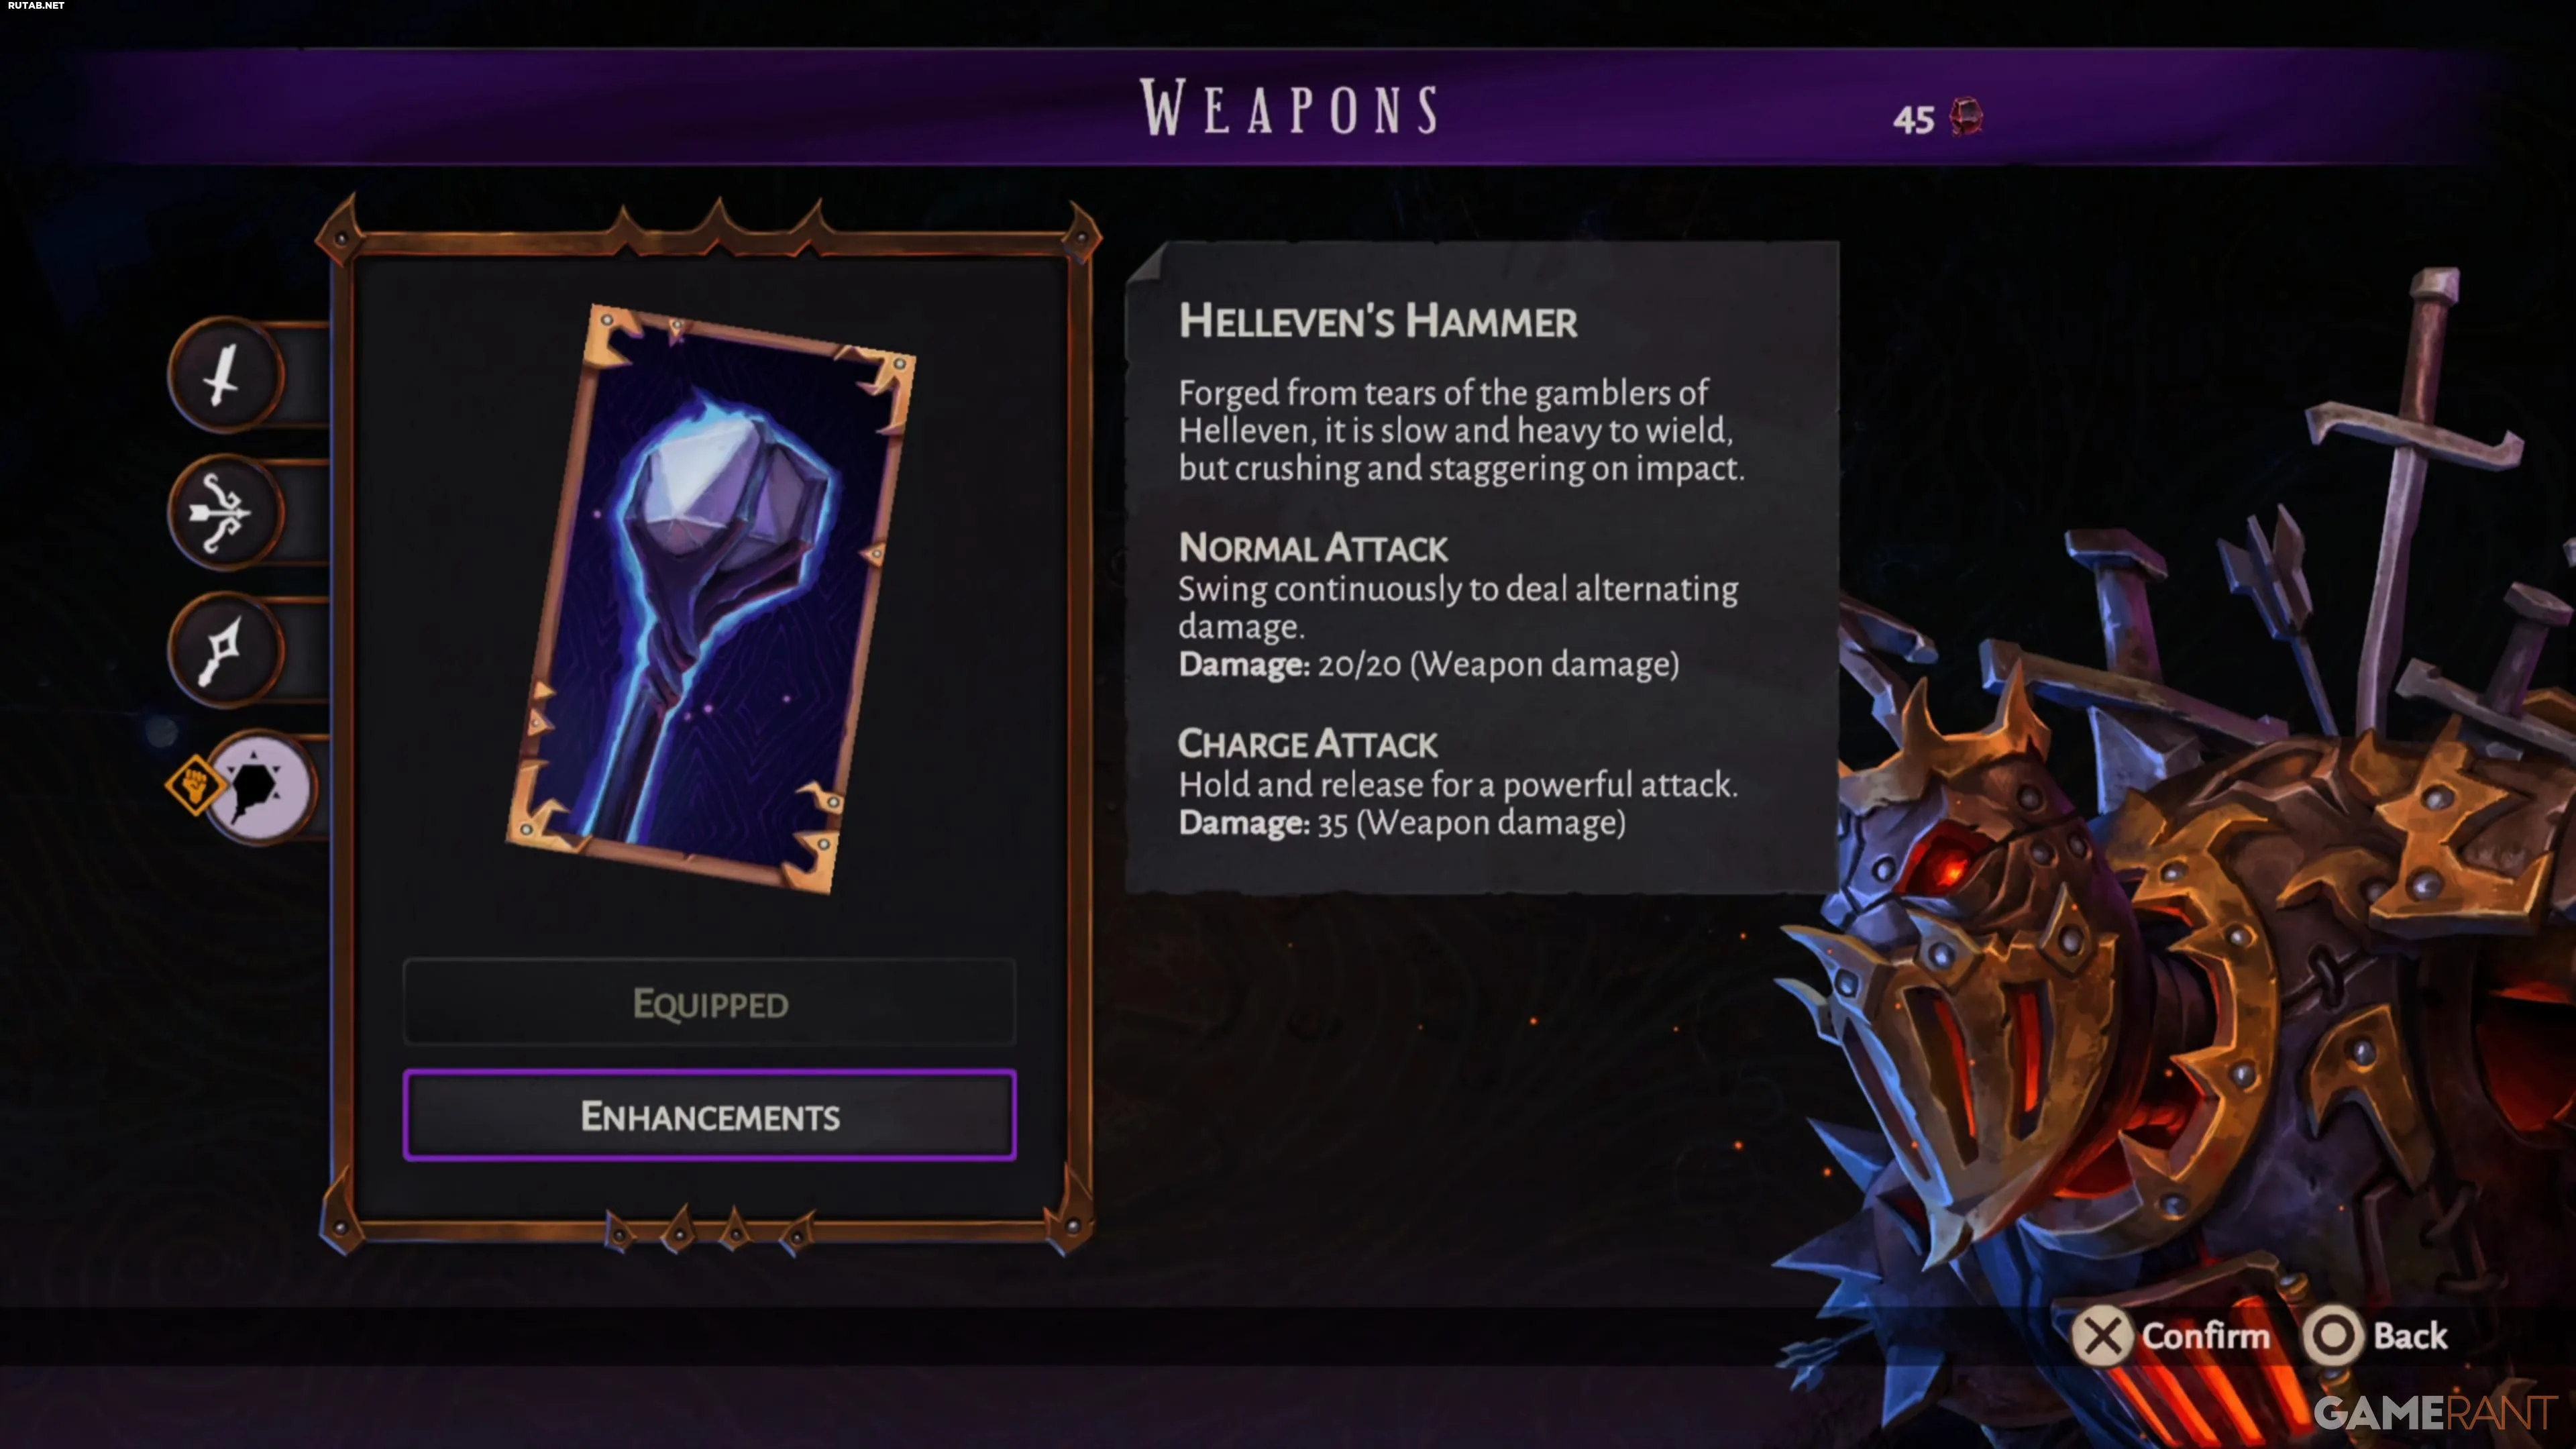Select the sword weapon category icon

(225, 376)
